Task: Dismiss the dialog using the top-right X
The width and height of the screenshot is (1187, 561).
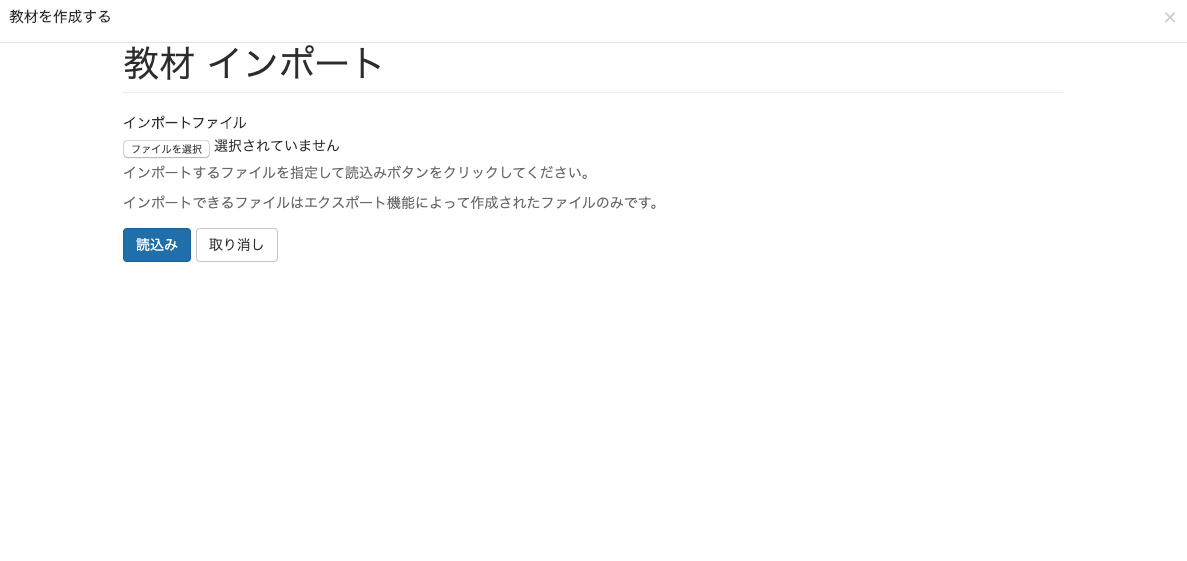Action: [x=1170, y=17]
